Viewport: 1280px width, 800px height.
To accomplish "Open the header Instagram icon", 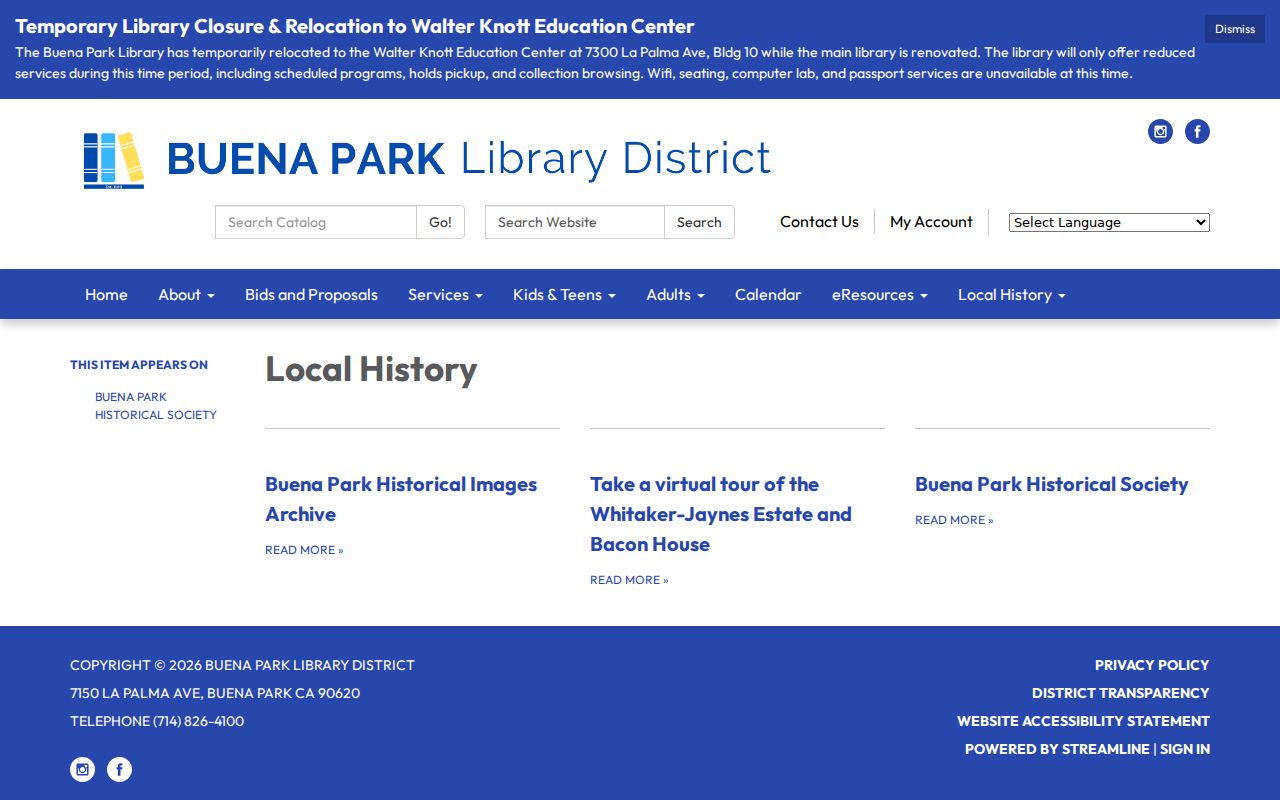I will click(x=1160, y=131).
